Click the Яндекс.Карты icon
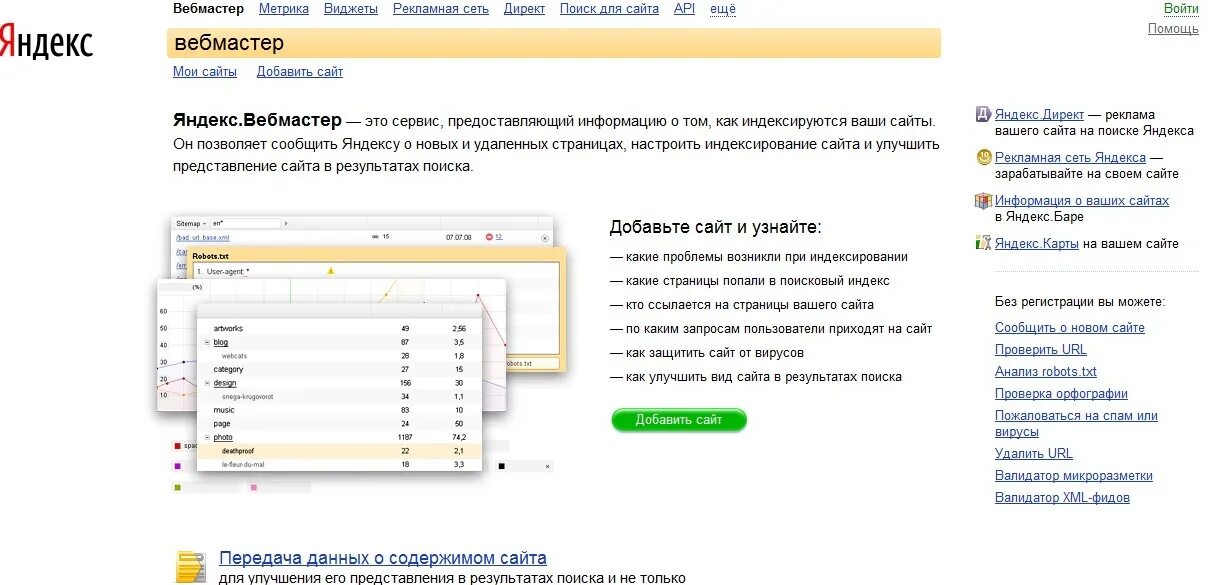Screen dimensions: 1216x585 click(983, 243)
